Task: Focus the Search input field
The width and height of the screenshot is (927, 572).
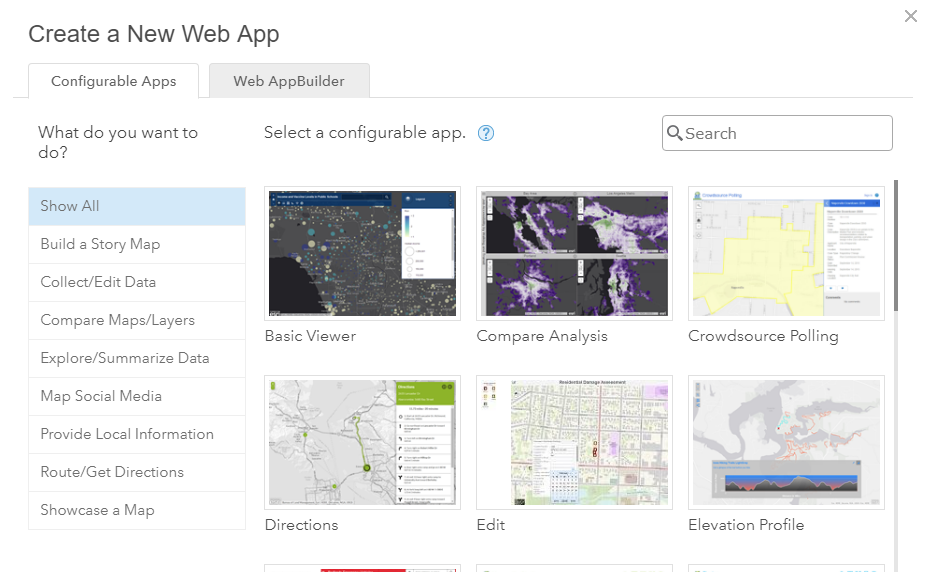Action: coord(777,133)
